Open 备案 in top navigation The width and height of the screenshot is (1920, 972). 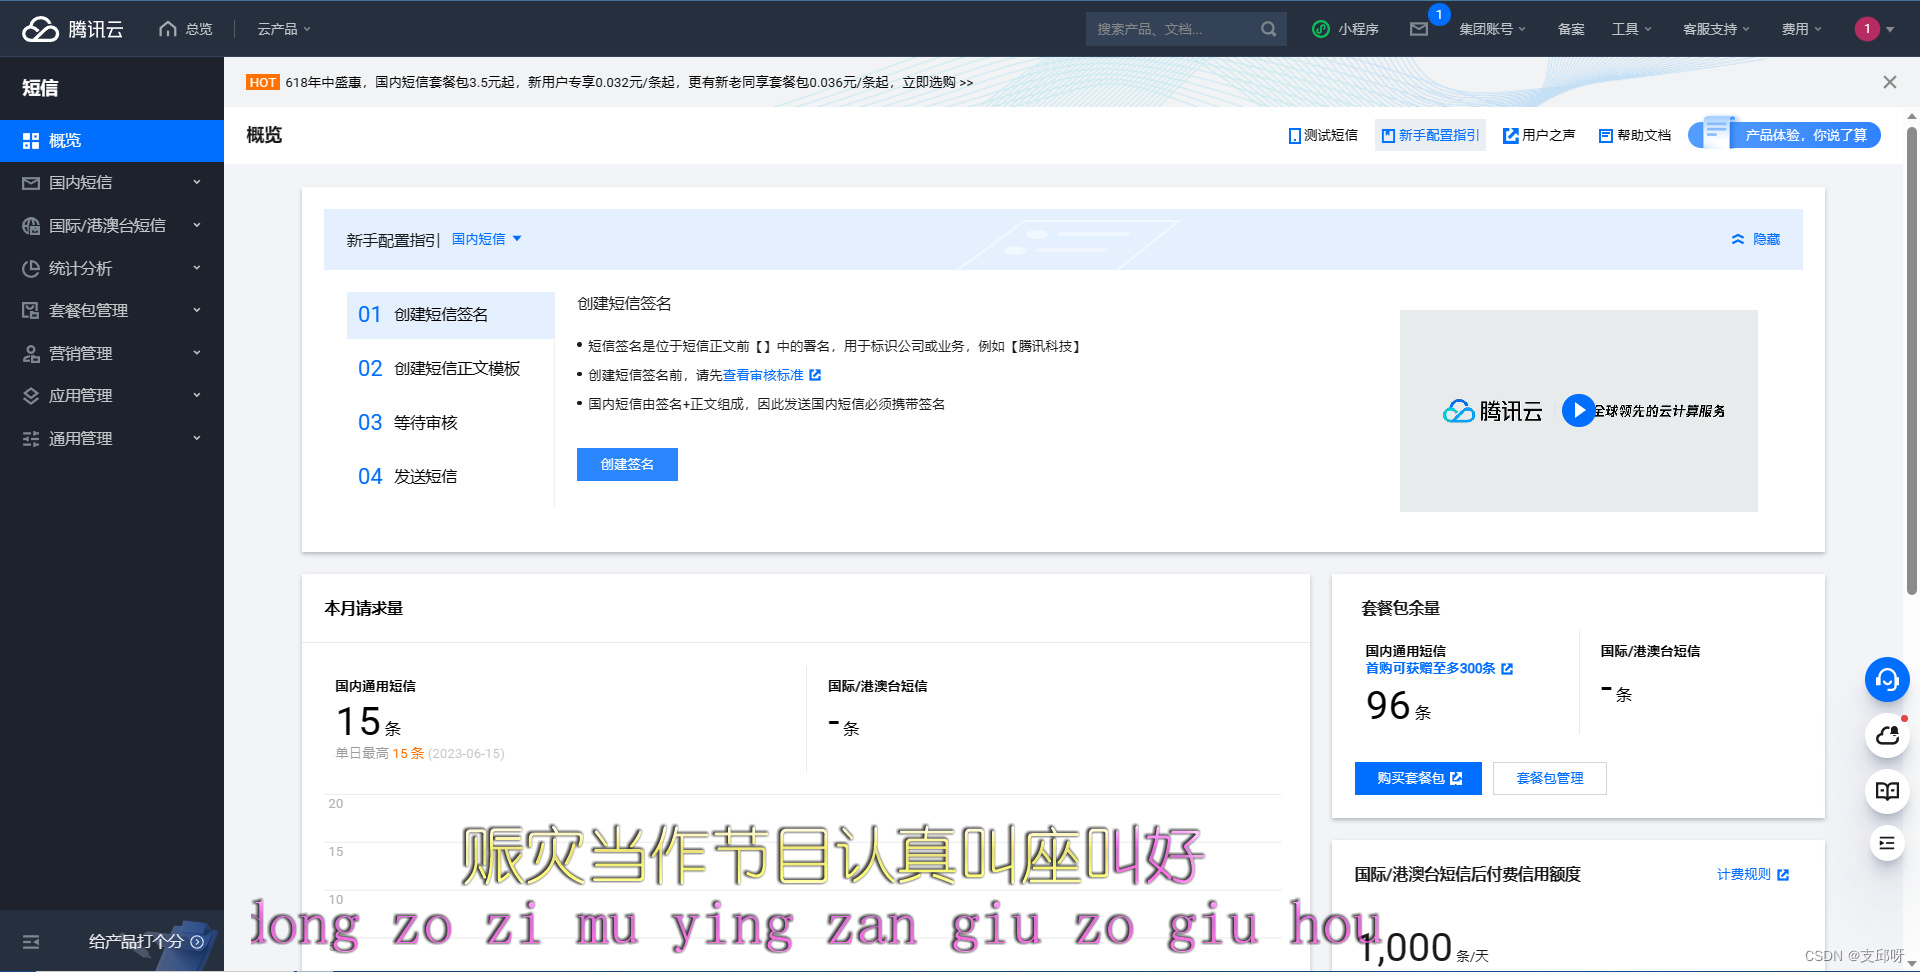(1571, 29)
